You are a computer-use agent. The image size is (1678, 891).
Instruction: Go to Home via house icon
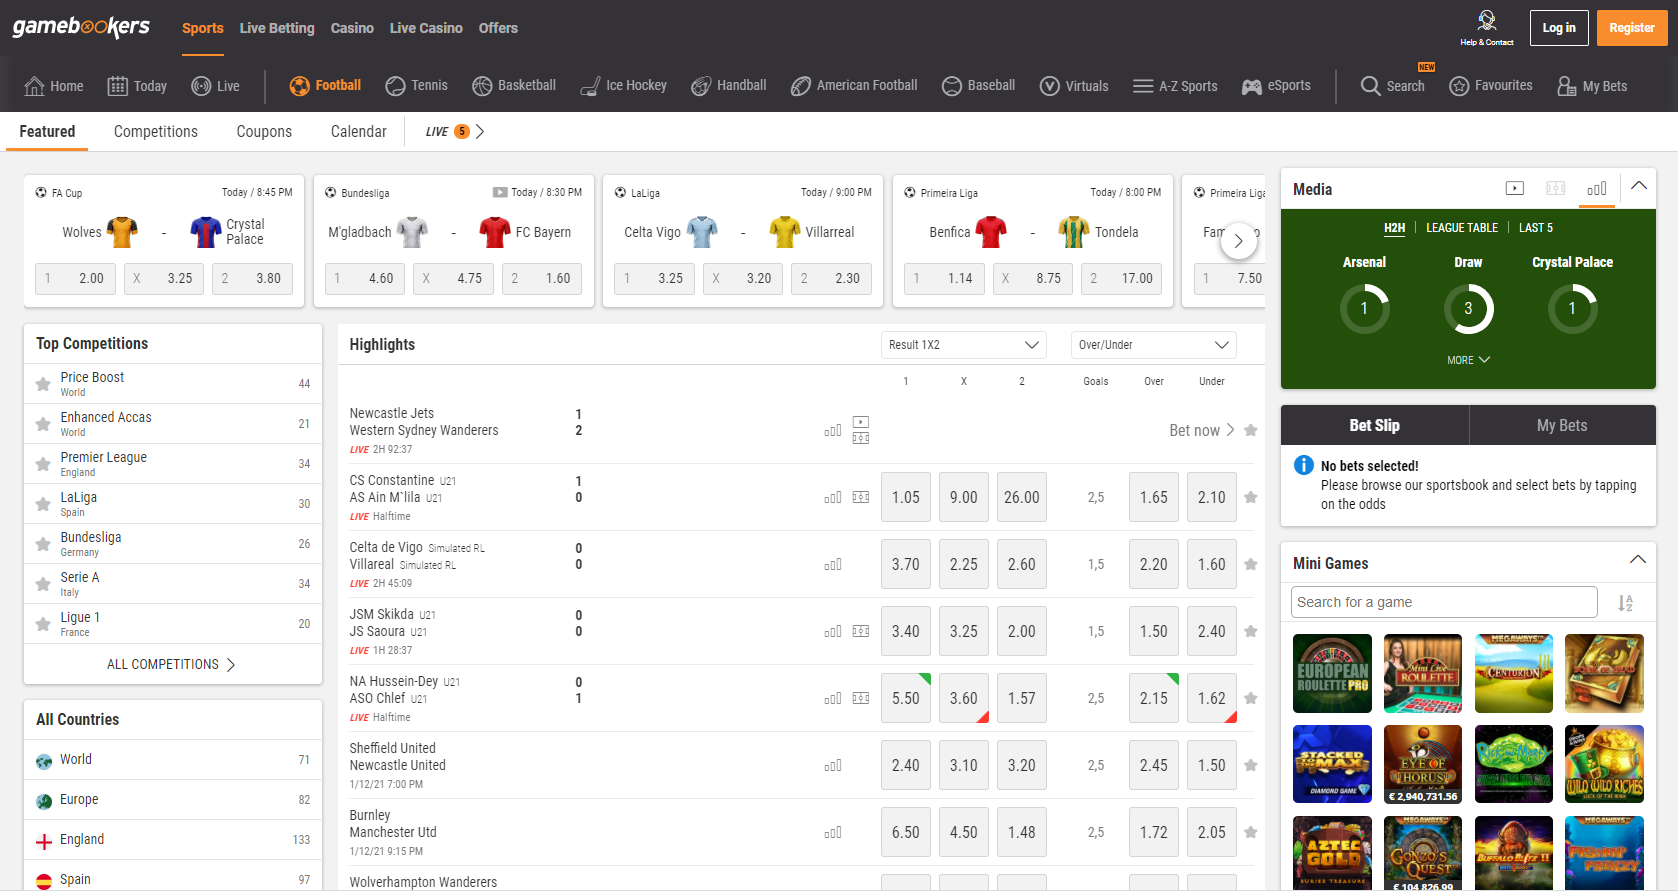click(34, 86)
